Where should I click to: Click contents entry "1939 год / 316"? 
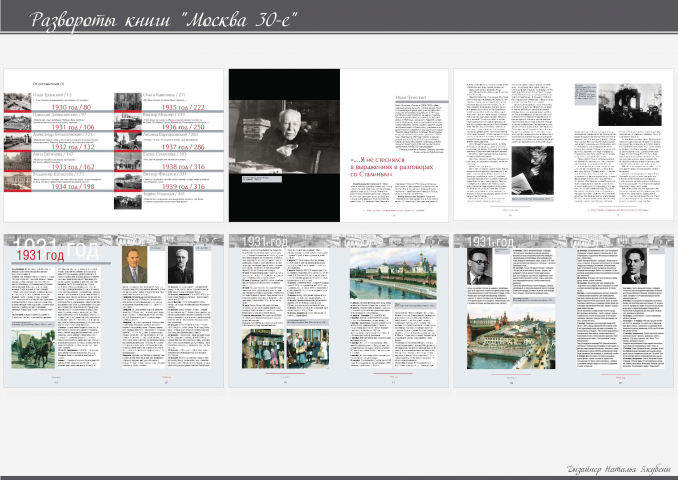[x=183, y=187]
